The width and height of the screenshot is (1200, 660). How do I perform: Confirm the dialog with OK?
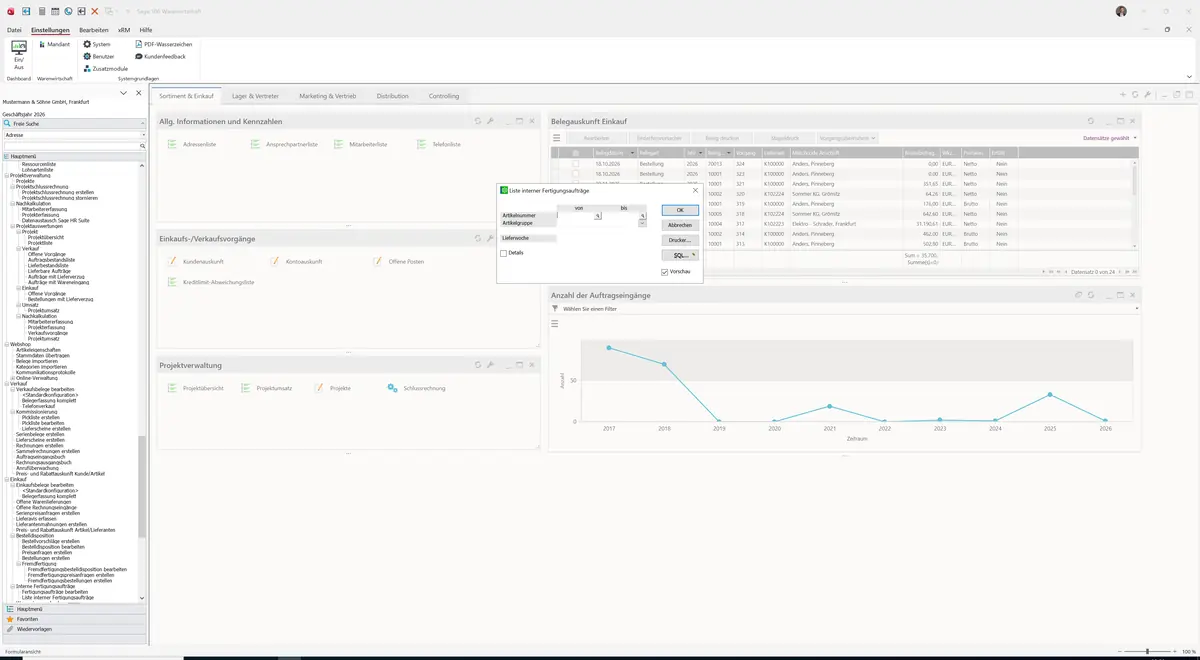(680, 210)
